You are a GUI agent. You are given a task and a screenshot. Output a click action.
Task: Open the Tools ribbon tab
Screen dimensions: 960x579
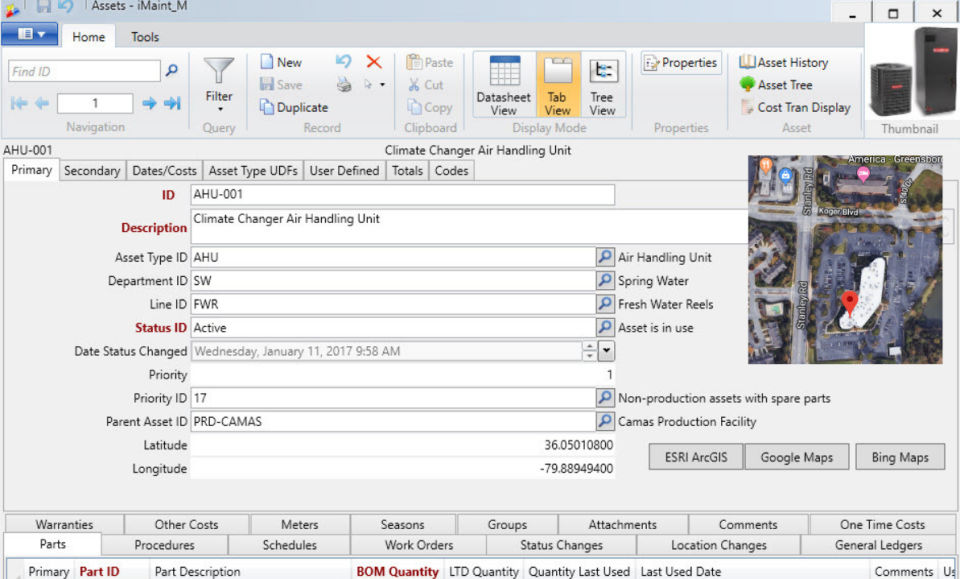click(146, 36)
